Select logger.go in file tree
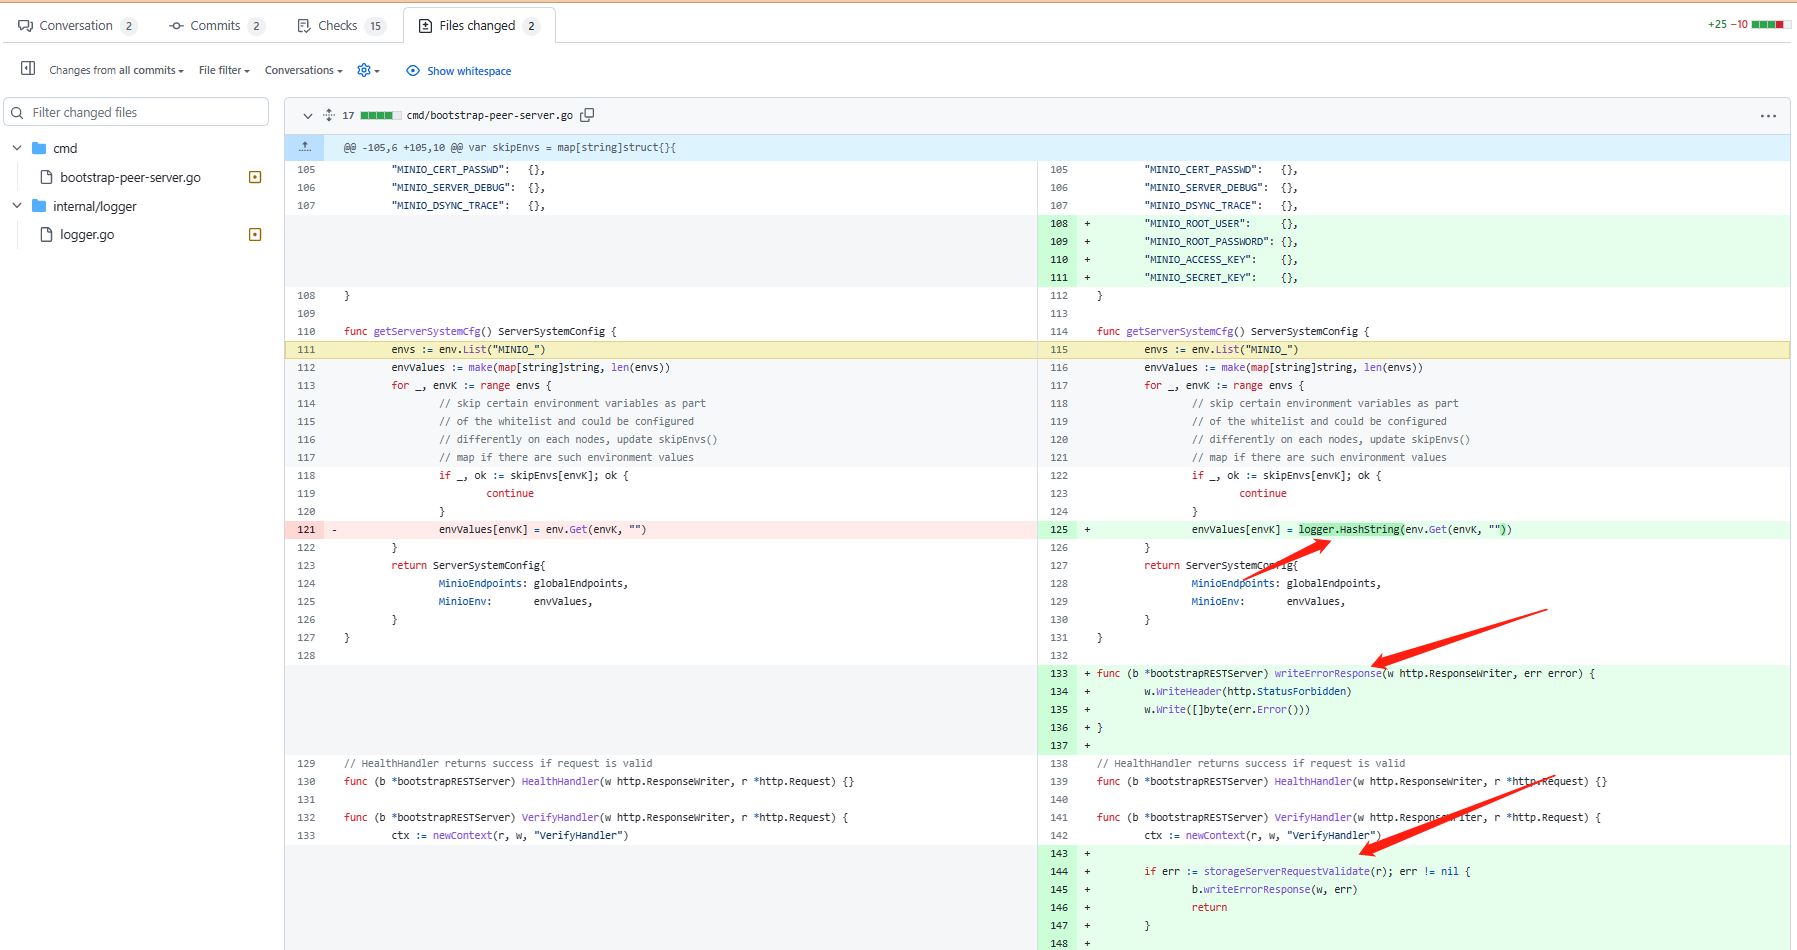The image size is (1797, 950). 87,234
